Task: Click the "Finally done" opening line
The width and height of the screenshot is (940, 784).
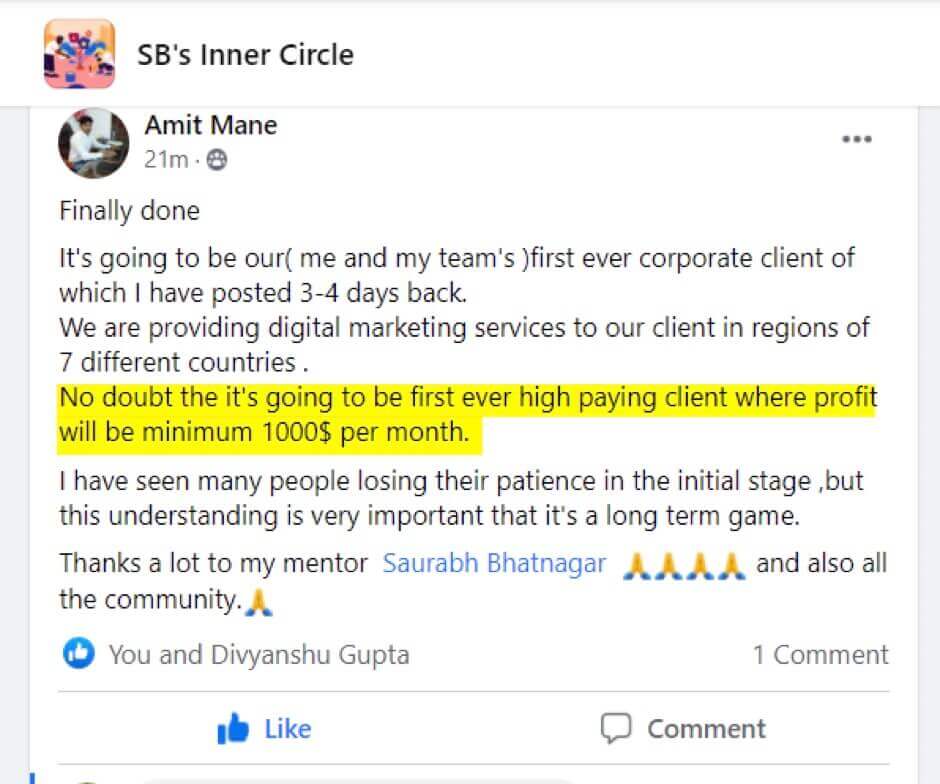Action: (x=129, y=211)
